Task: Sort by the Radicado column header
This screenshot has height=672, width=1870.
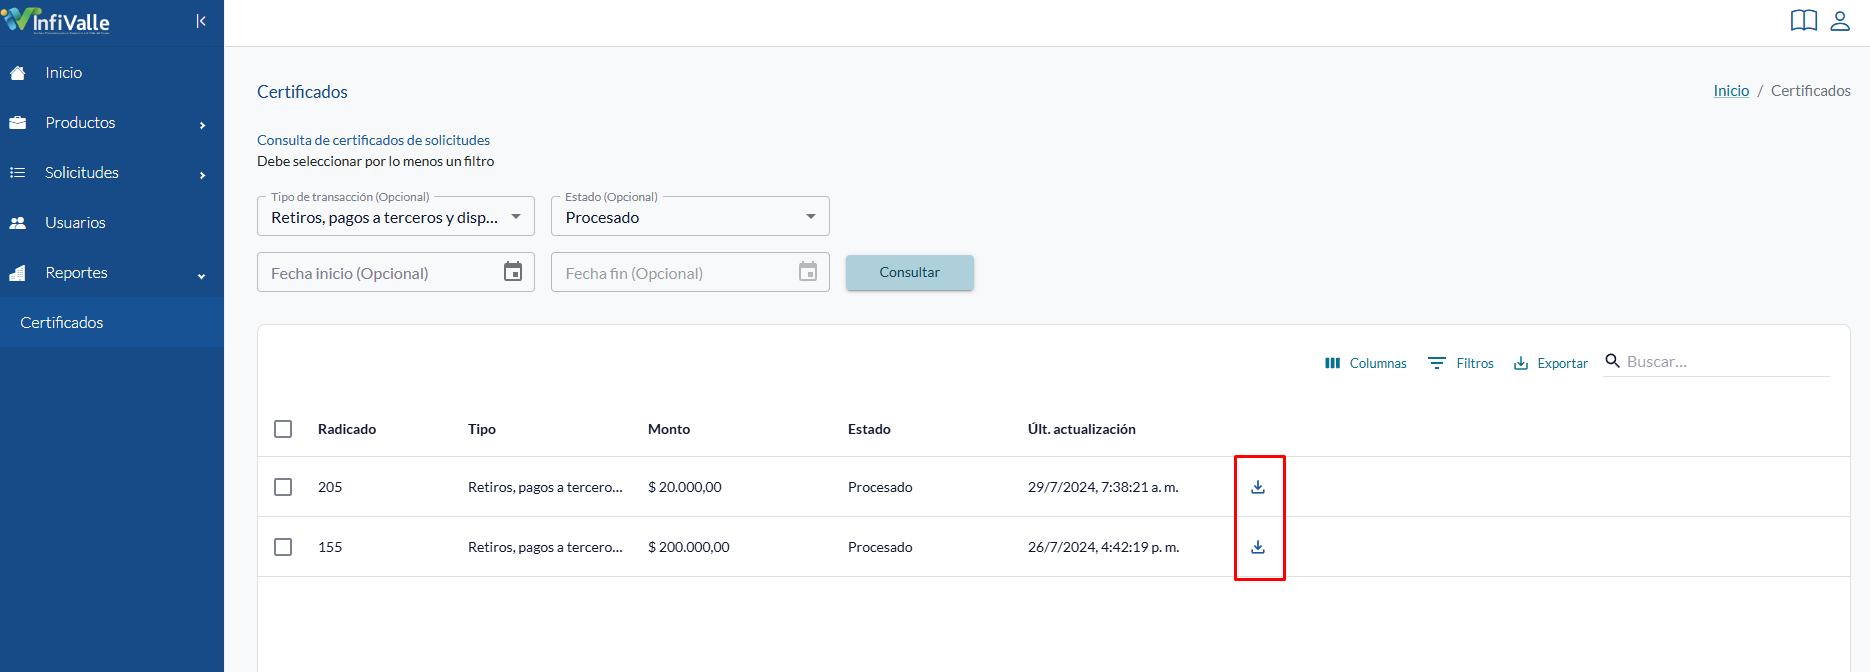Action: (347, 429)
